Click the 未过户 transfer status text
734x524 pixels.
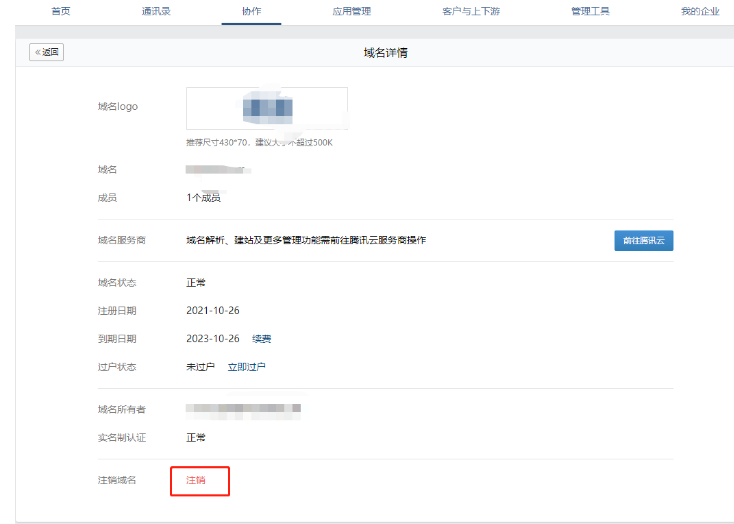pos(200,367)
